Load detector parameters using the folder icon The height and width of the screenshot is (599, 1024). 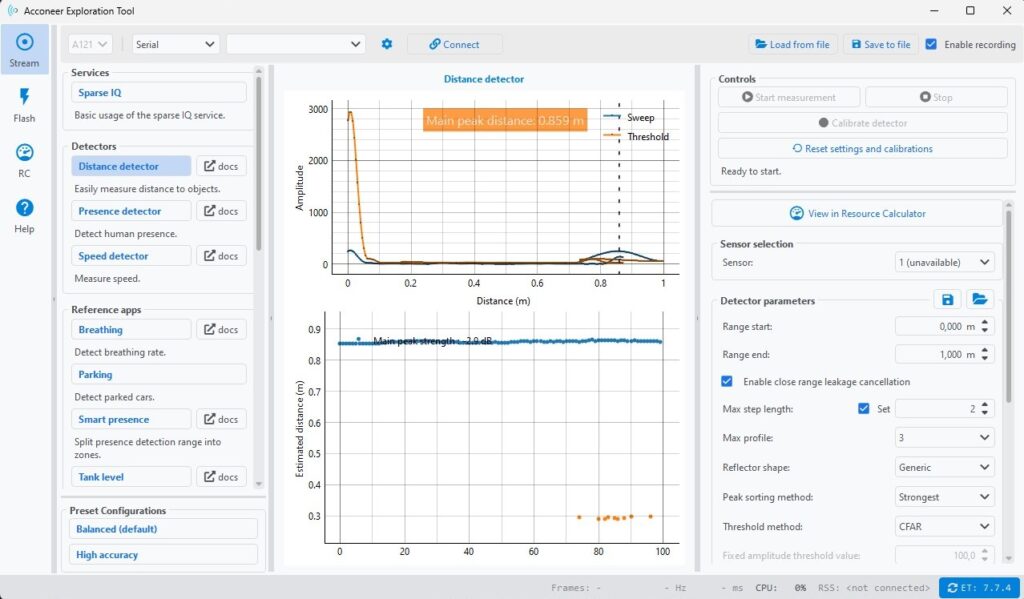pyautogui.click(x=979, y=299)
